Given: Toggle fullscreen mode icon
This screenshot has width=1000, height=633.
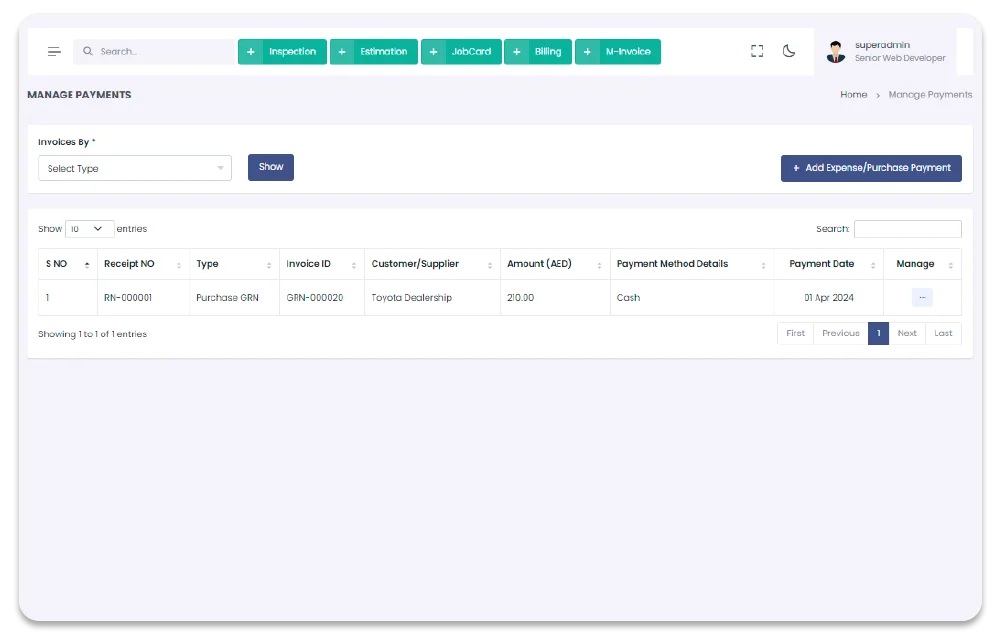Looking at the screenshot, I should [757, 51].
